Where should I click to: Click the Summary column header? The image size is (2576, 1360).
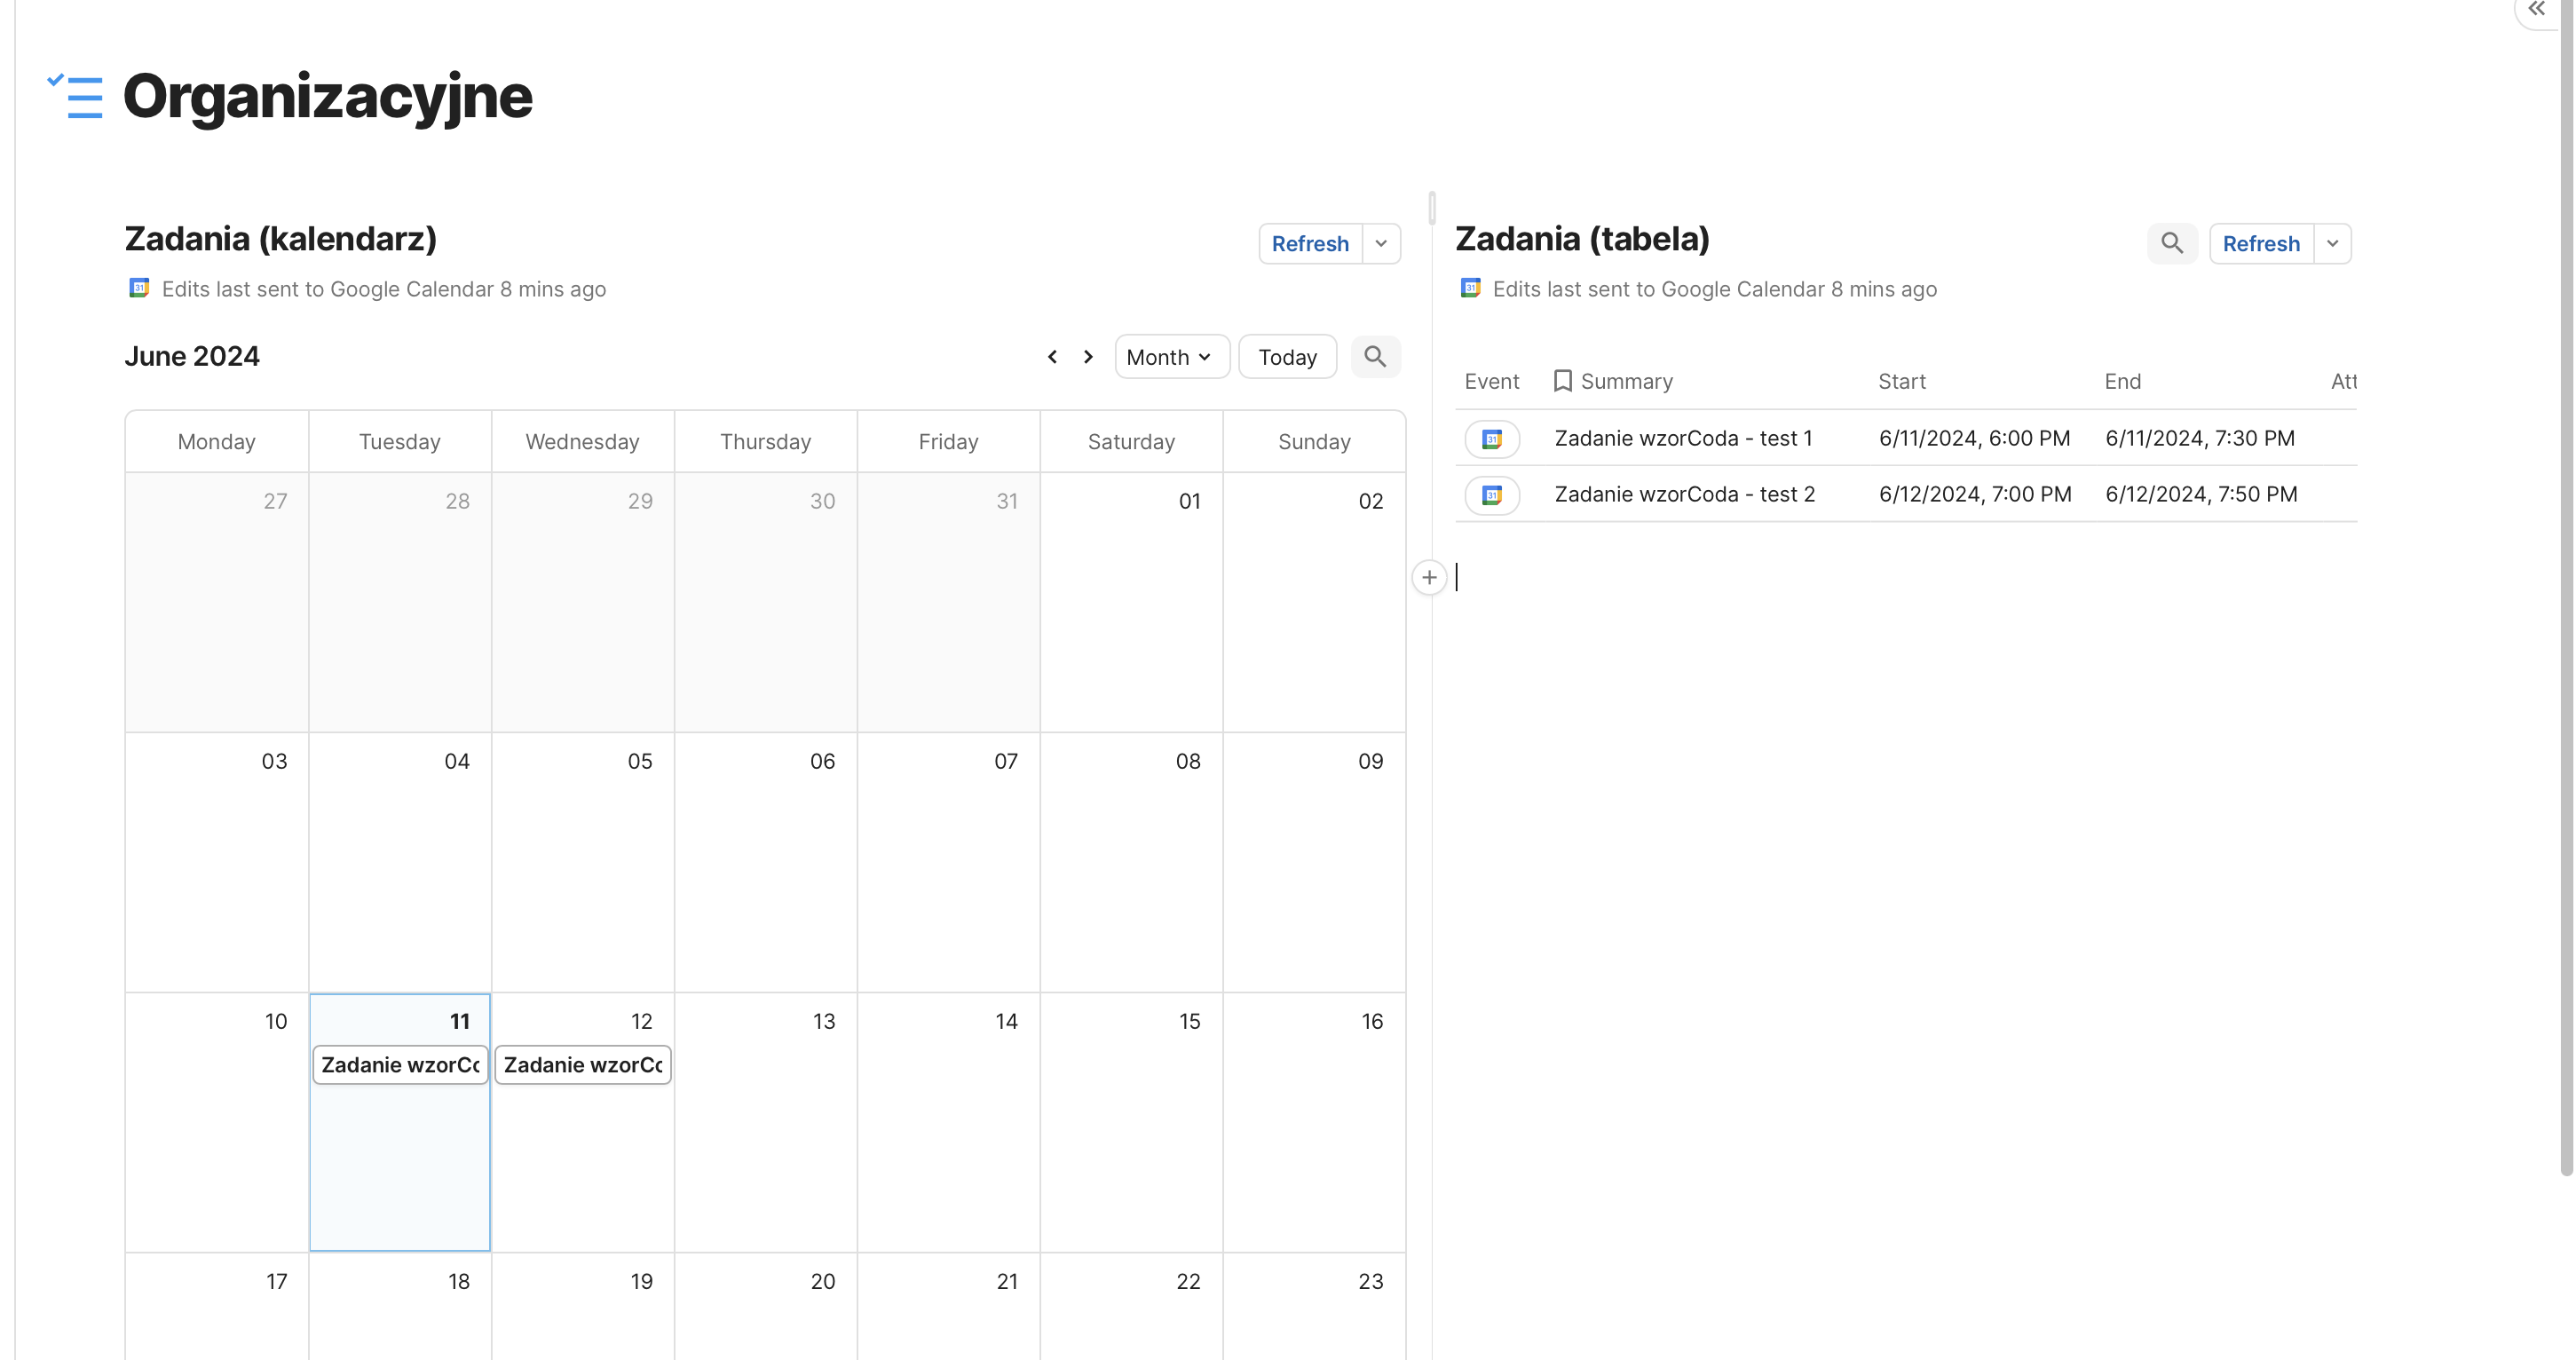pyautogui.click(x=1625, y=381)
